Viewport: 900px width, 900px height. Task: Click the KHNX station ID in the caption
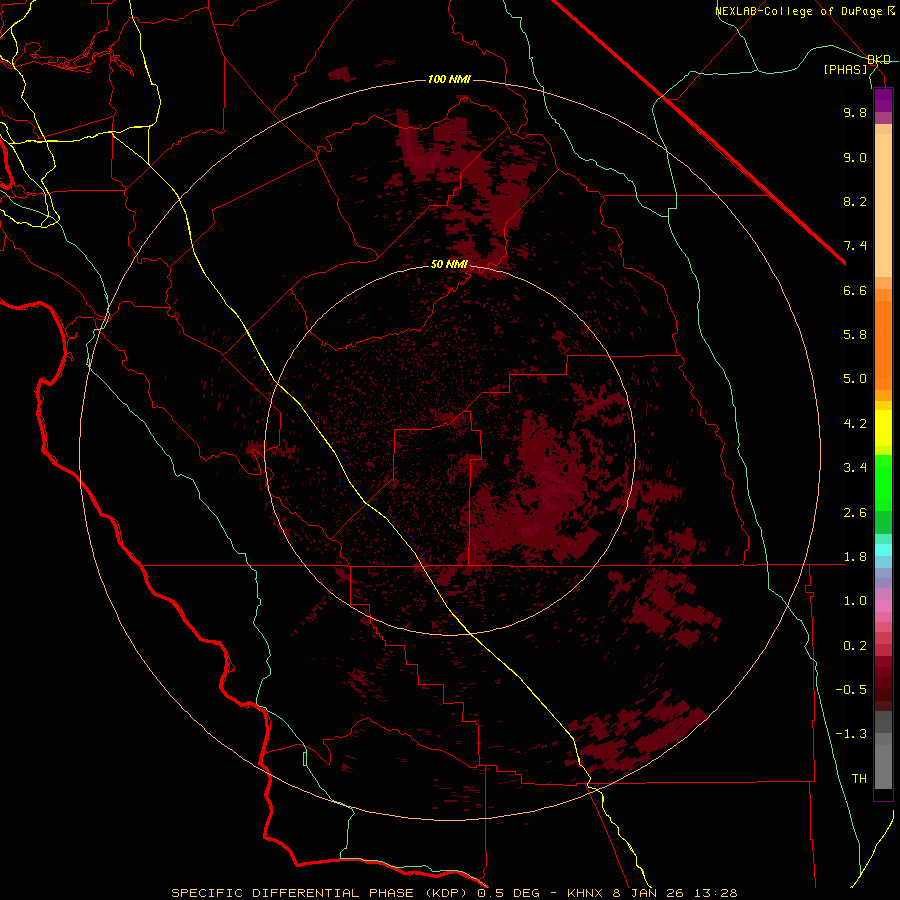pyautogui.click(x=586, y=893)
